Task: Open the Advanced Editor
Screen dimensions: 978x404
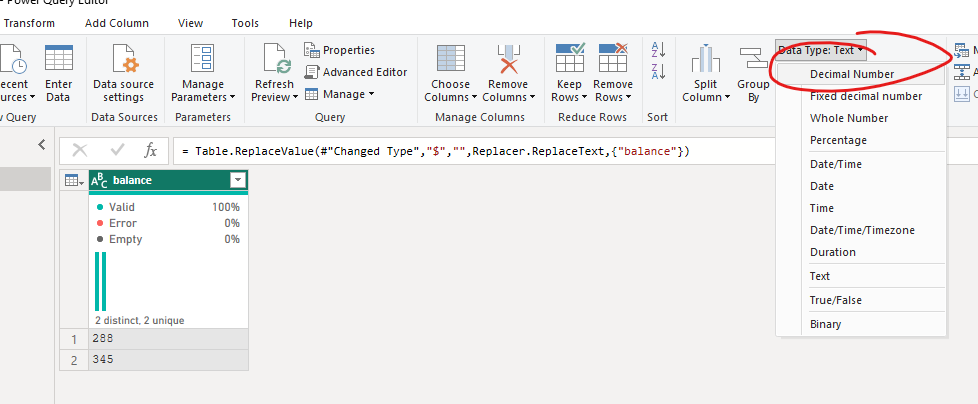Action: point(356,72)
